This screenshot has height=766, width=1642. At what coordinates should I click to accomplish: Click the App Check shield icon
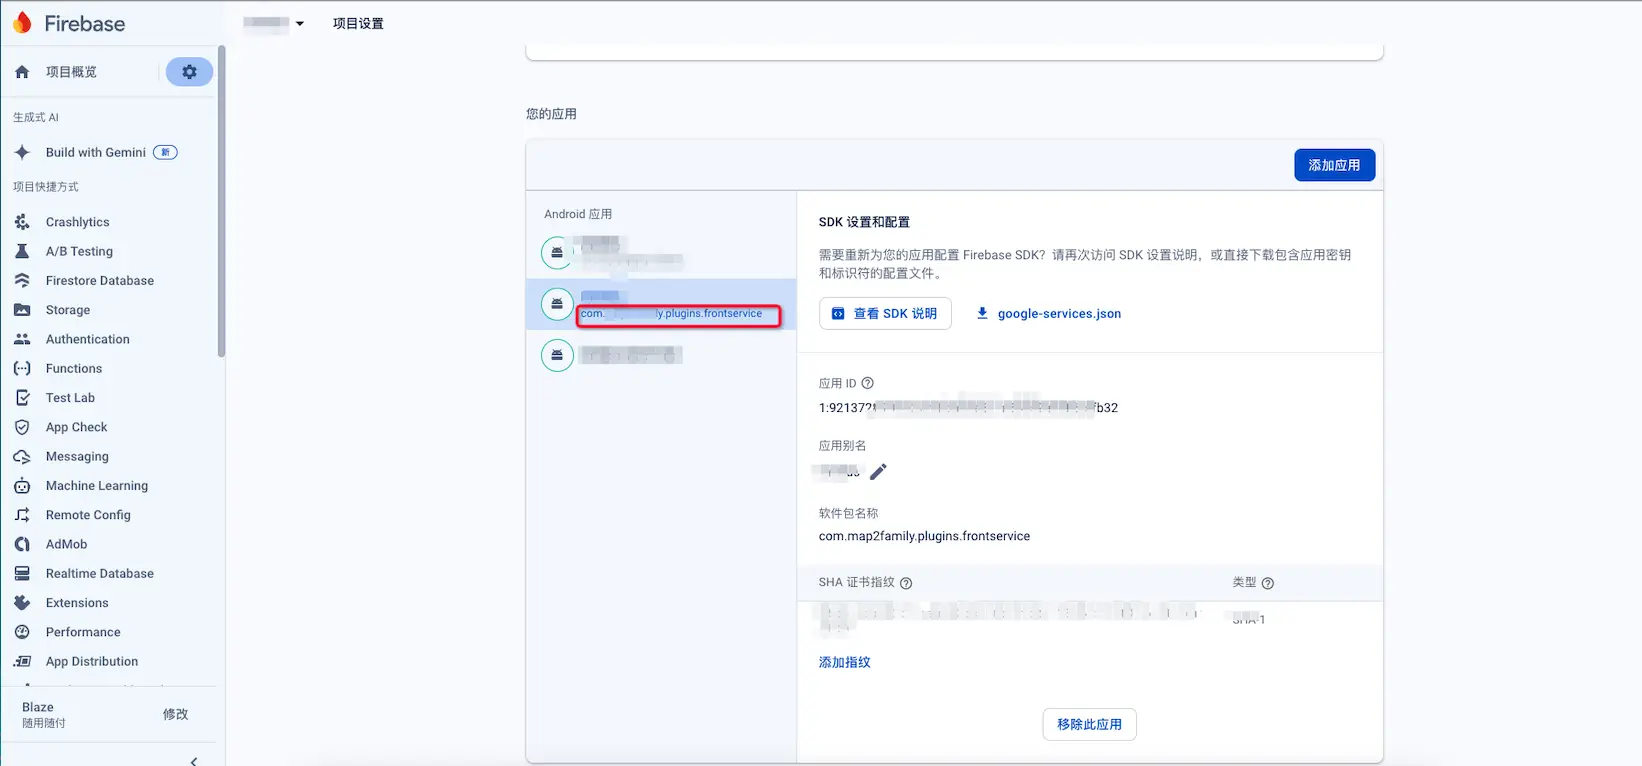tap(22, 427)
